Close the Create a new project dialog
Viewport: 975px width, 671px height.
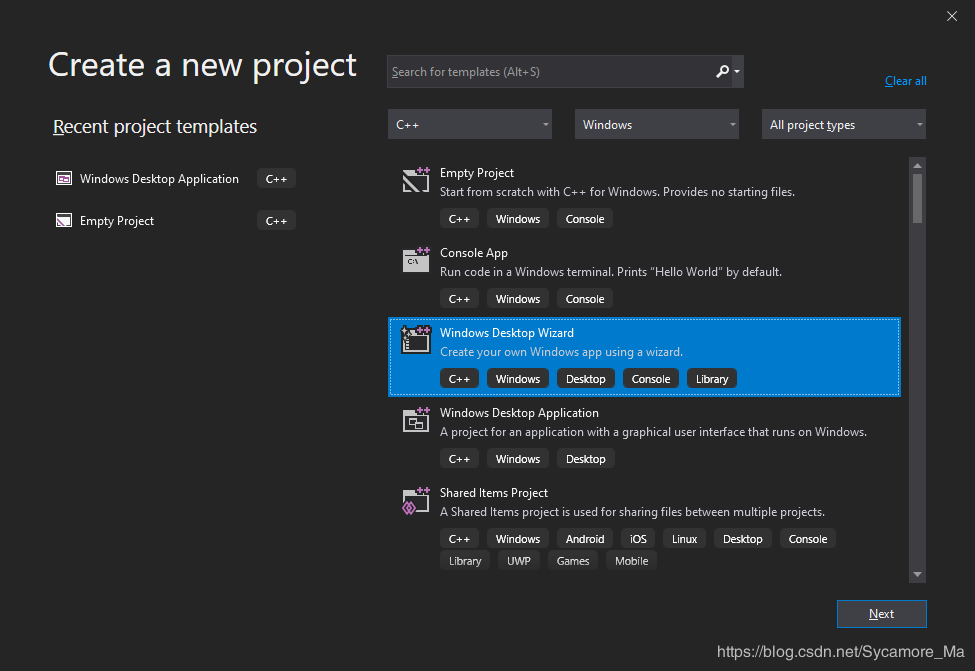click(951, 15)
